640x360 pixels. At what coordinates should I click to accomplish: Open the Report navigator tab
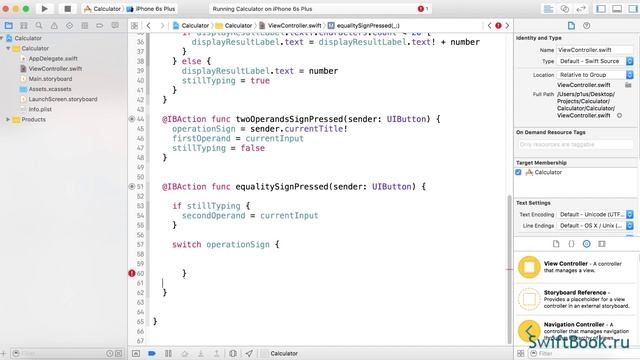(x=115, y=26)
